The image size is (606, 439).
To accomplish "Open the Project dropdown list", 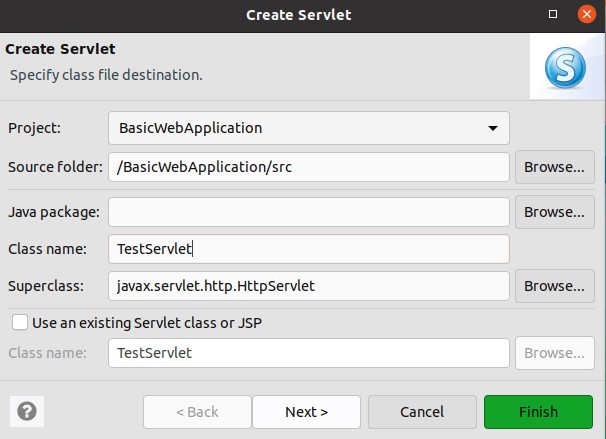I will [x=308, y=128].
